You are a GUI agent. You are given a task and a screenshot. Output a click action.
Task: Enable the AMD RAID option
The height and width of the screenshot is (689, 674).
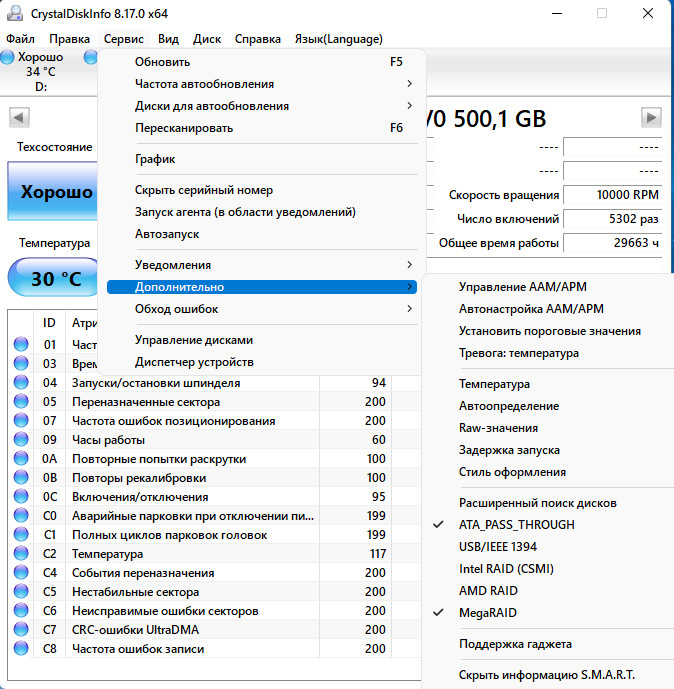tap(487, 591)
